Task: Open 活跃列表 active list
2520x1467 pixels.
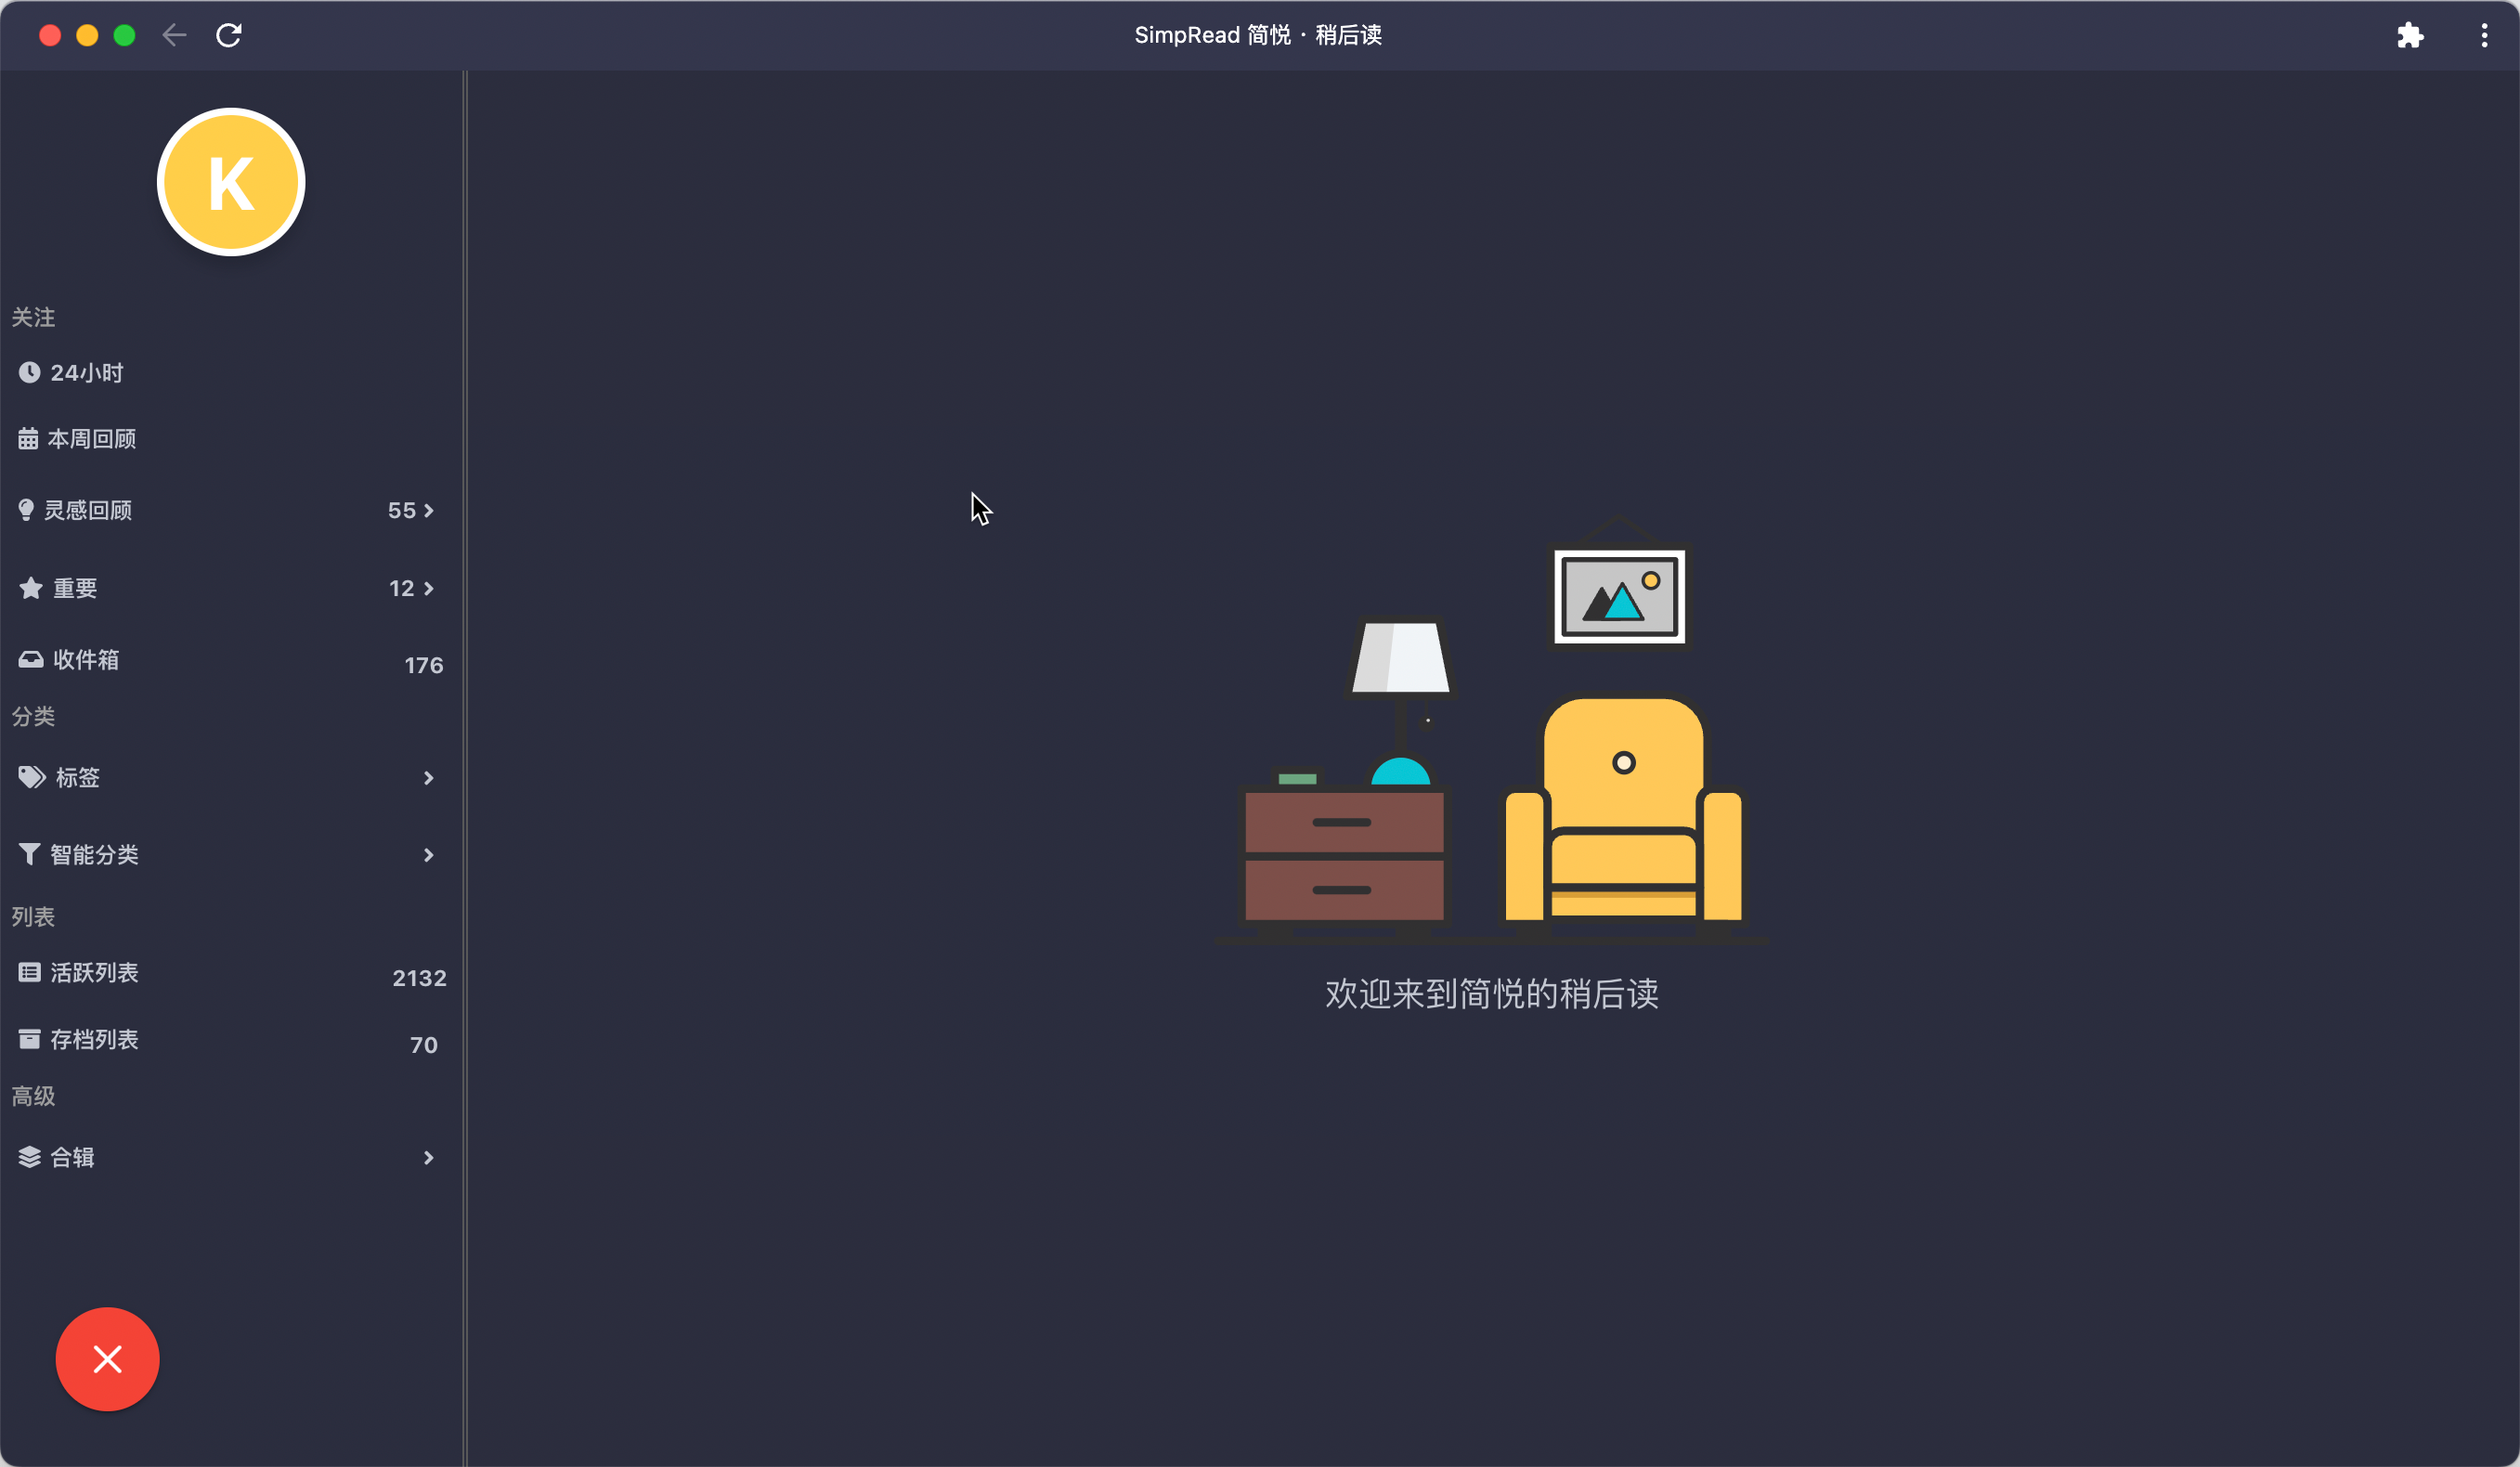Action: (94, 973)
